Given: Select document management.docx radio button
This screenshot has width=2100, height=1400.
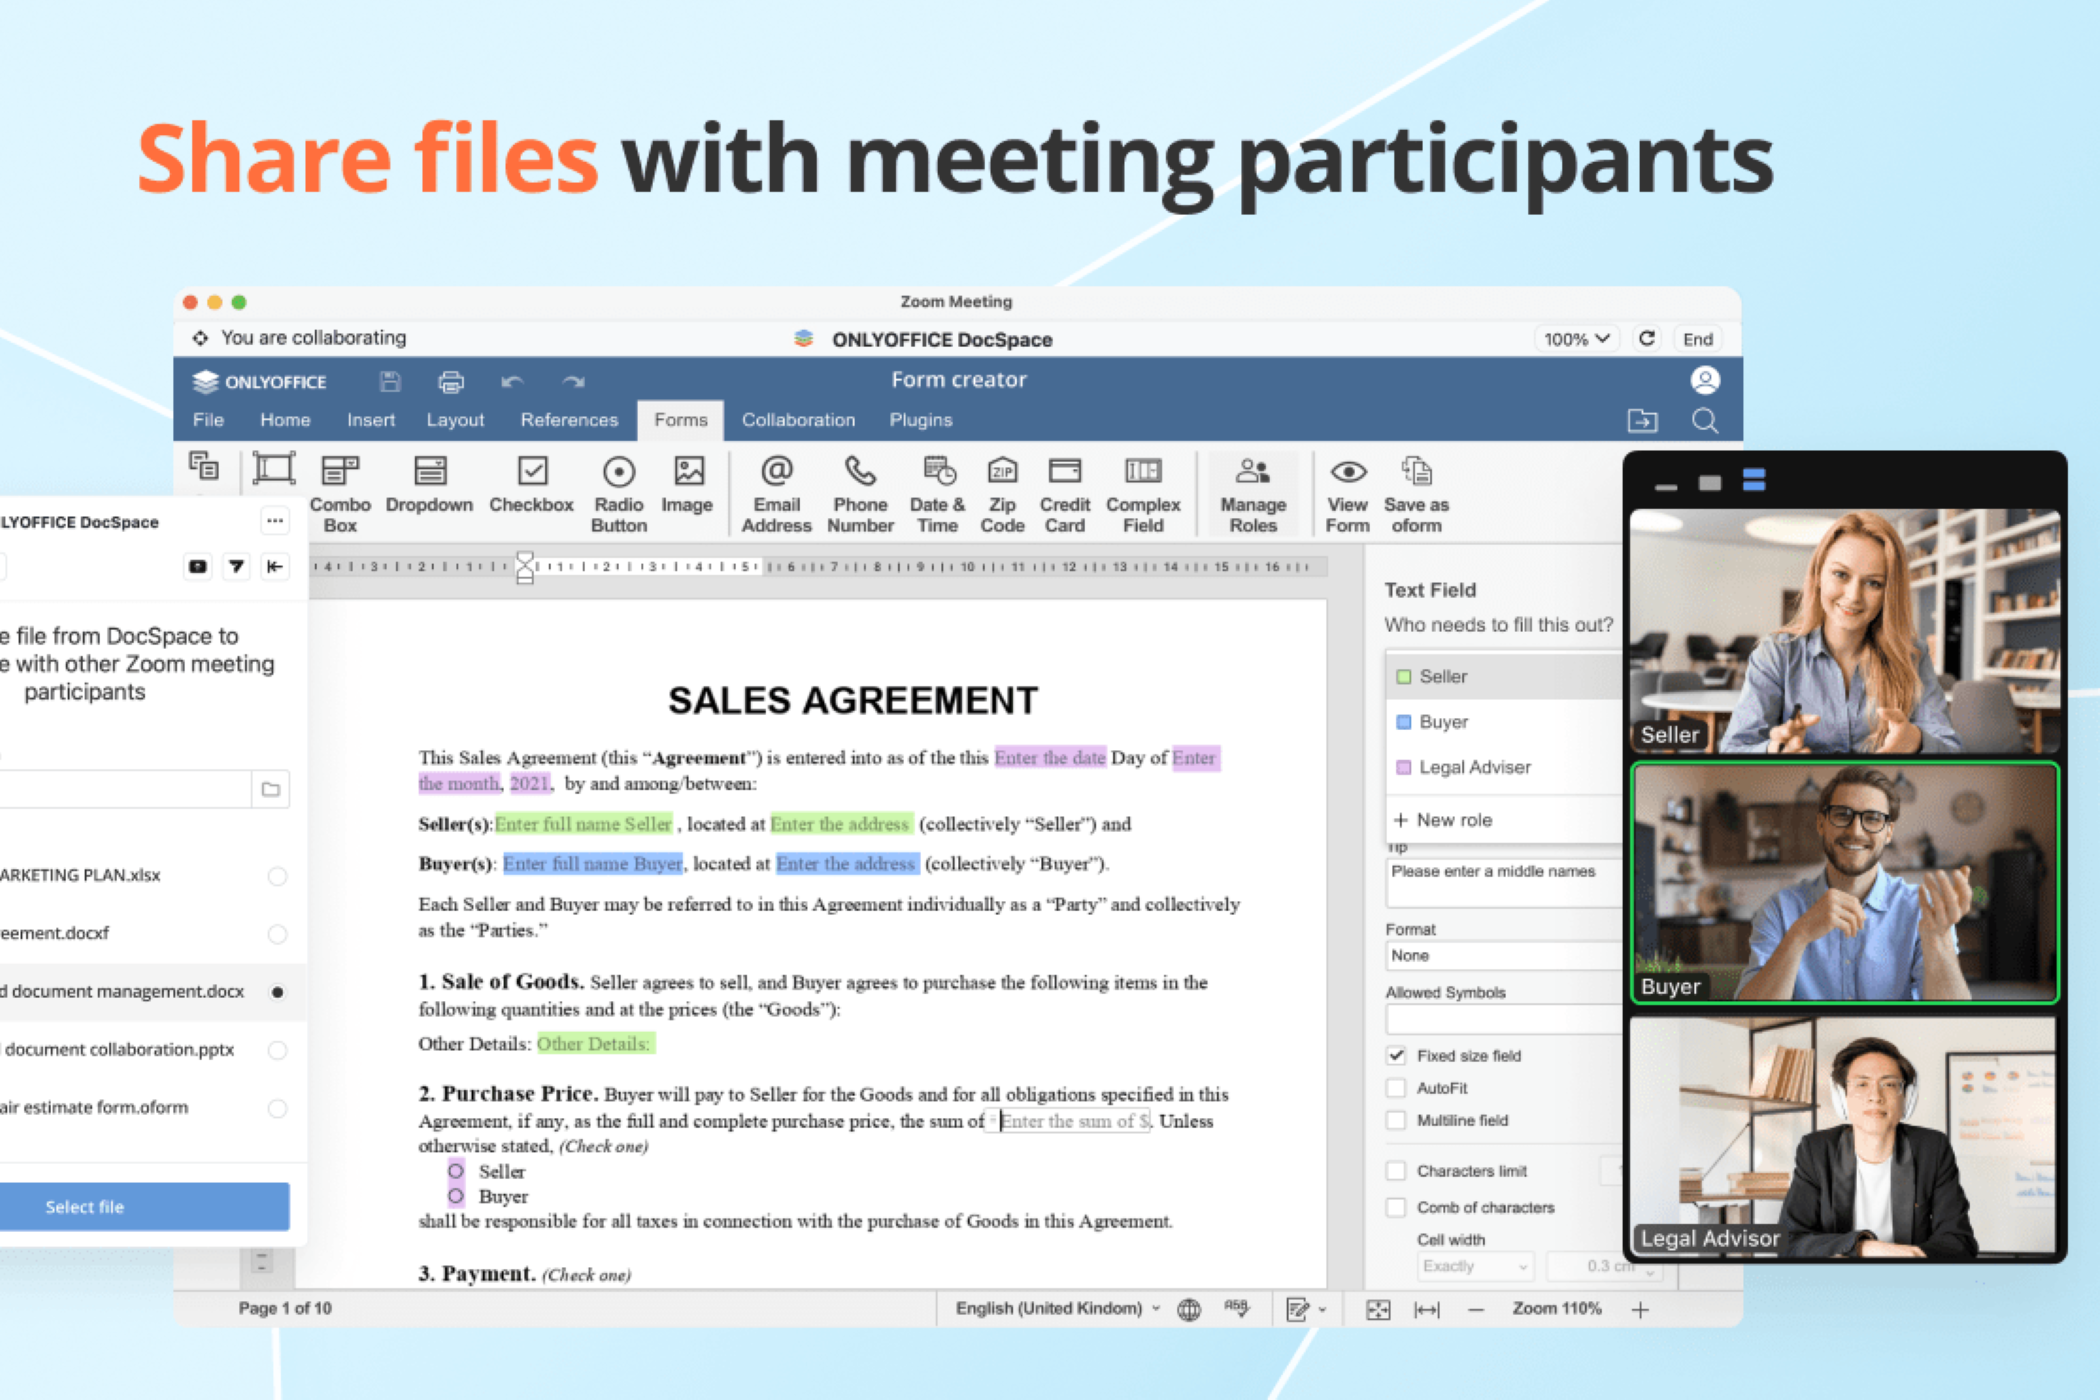Looking at the screenshot, I should pos(278,992).
